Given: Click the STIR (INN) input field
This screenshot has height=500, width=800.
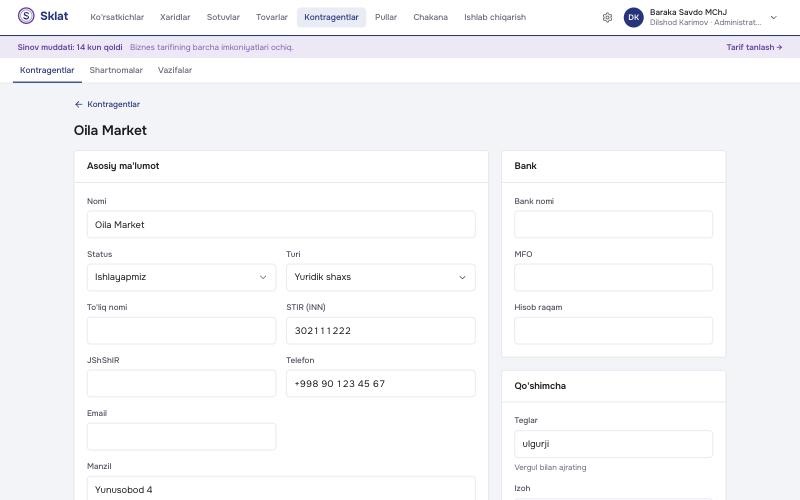Looking at the screenshot, I should click(x=381, y=331).
